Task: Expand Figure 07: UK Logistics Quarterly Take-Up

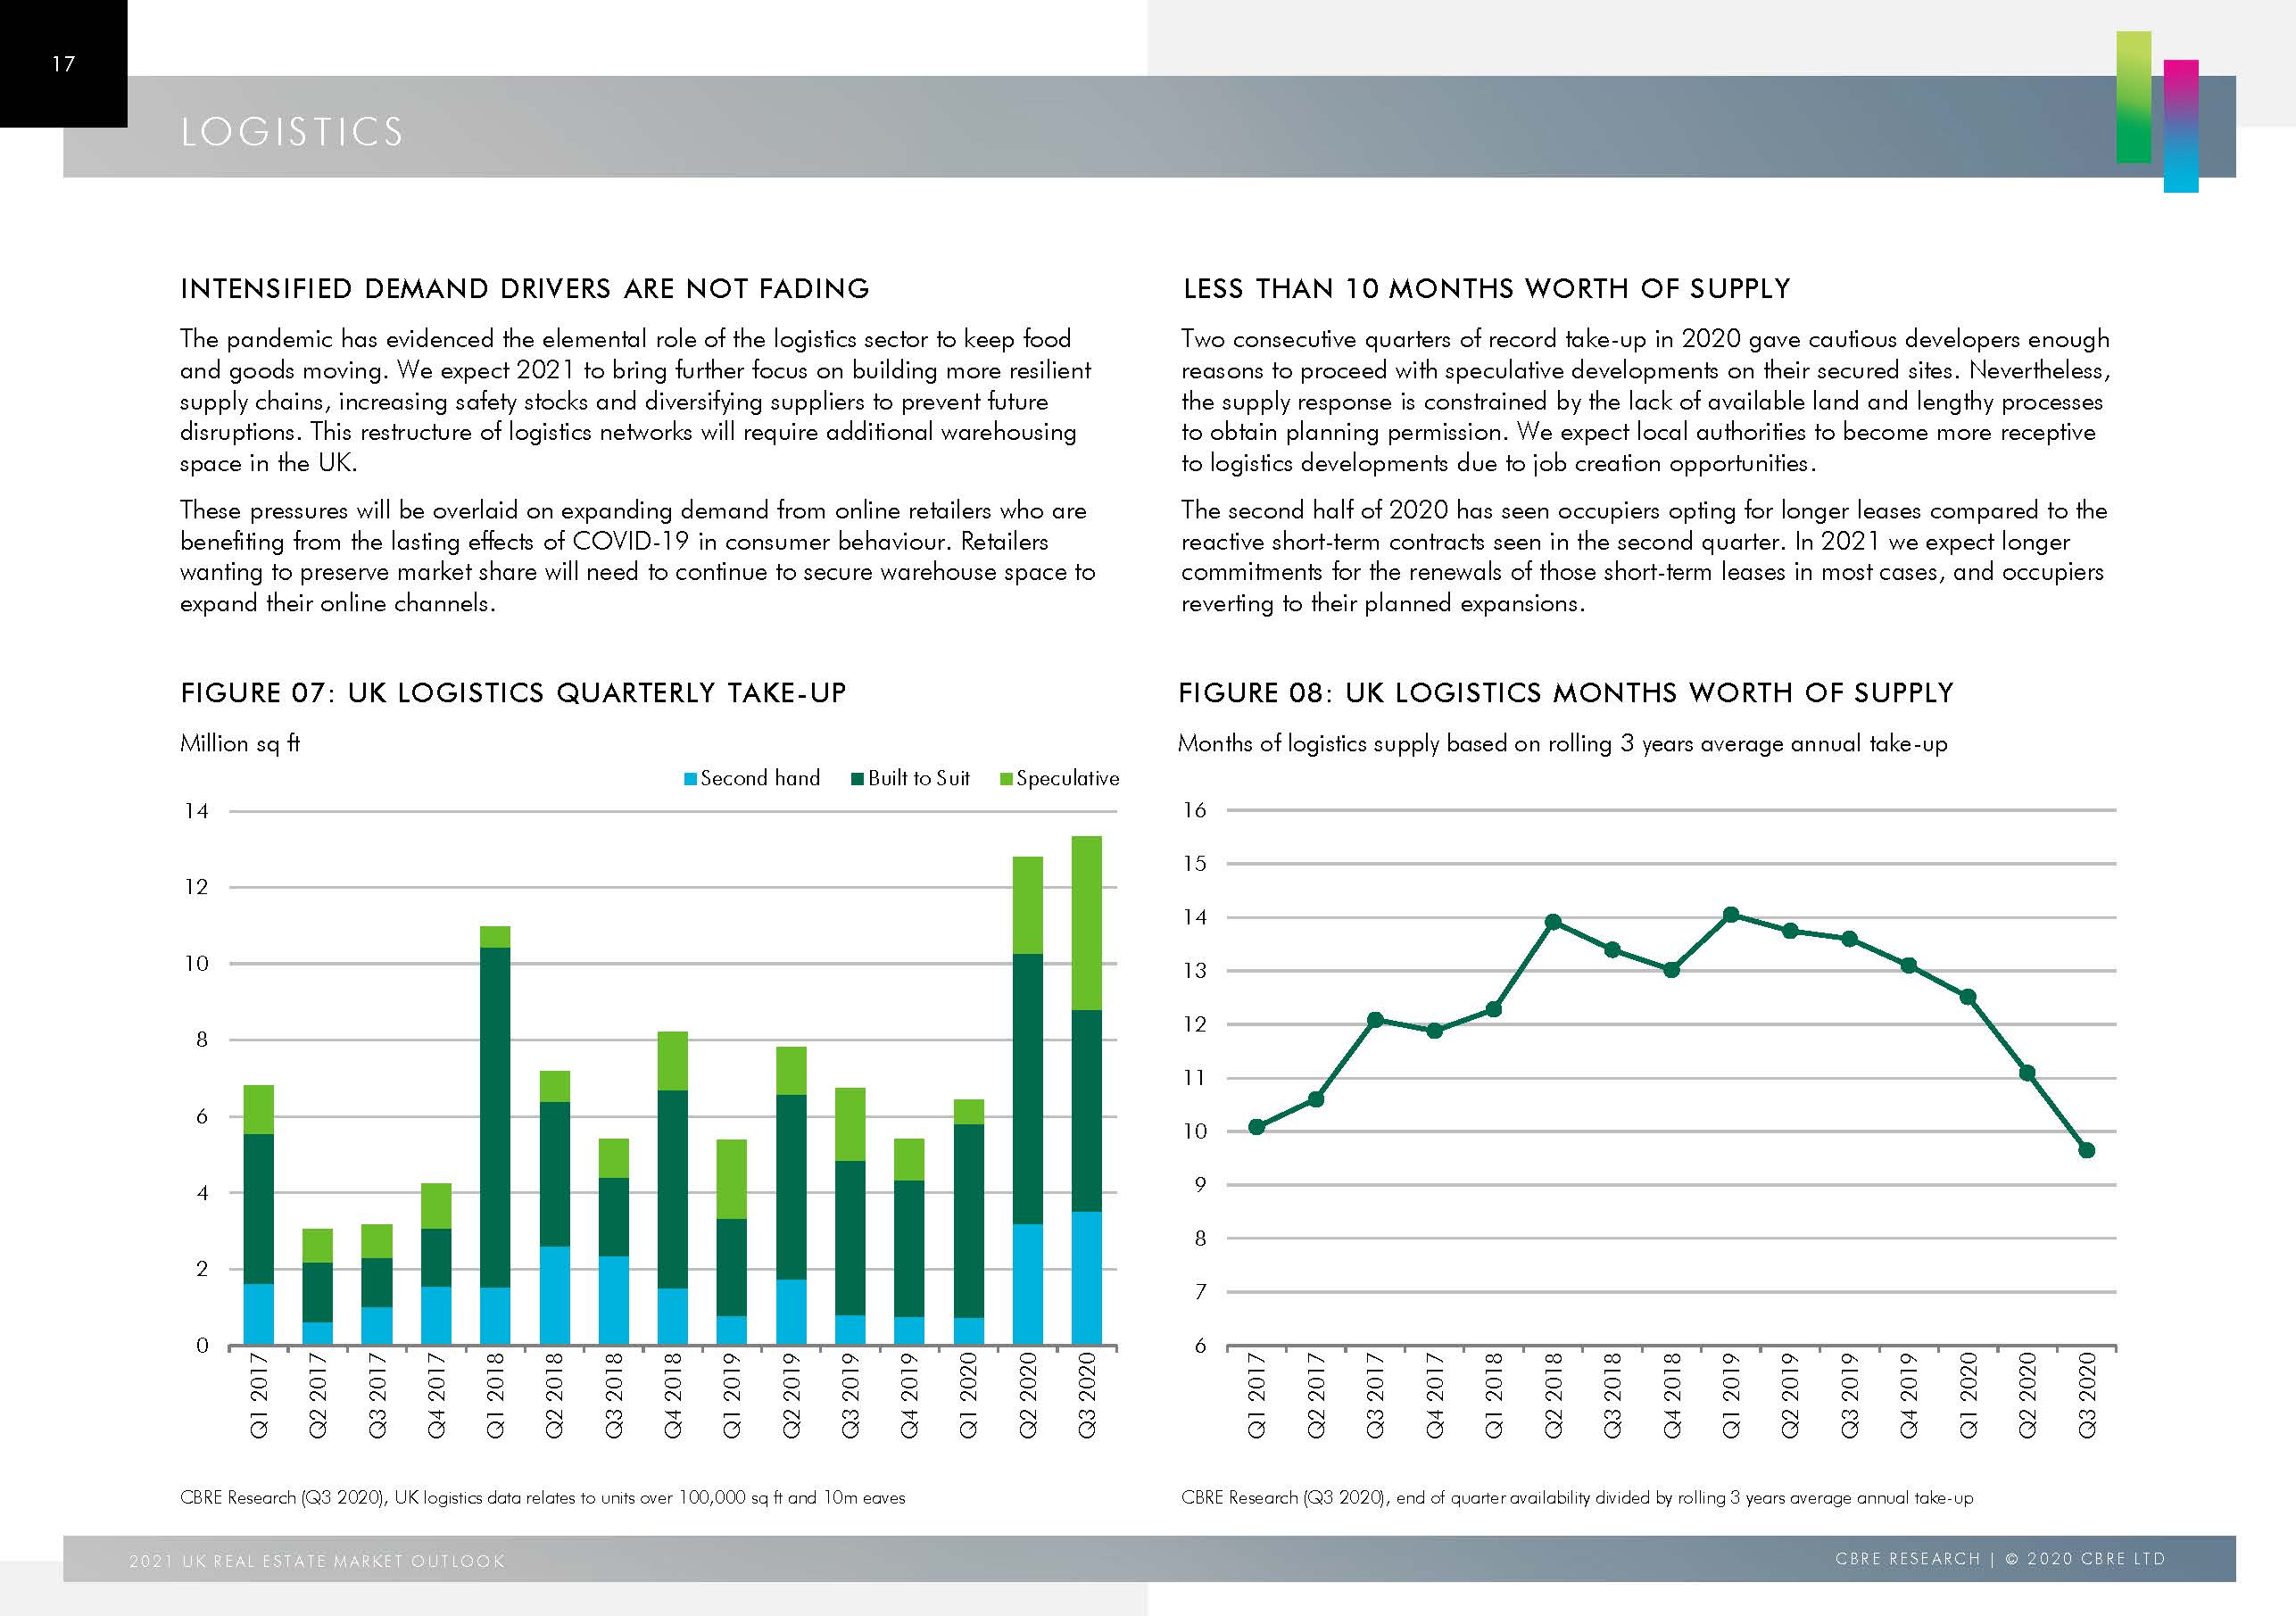Action: pos(513,692)
